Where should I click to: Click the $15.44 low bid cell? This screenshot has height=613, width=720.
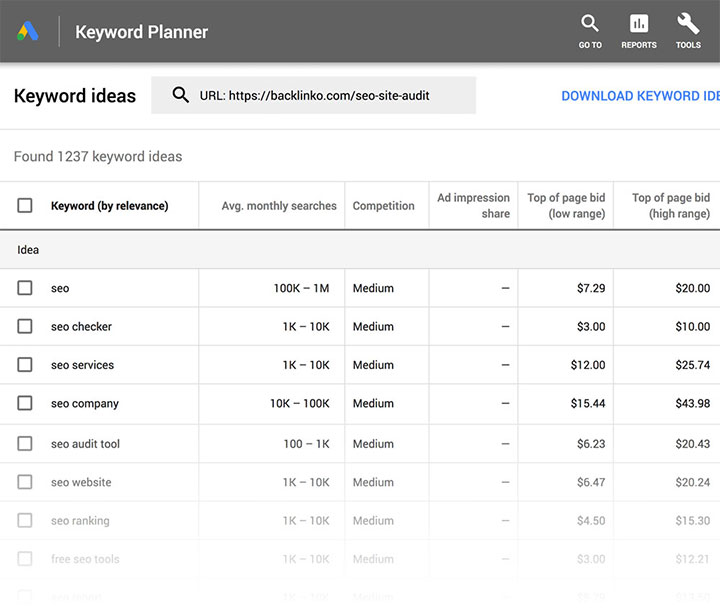(588, 404)
